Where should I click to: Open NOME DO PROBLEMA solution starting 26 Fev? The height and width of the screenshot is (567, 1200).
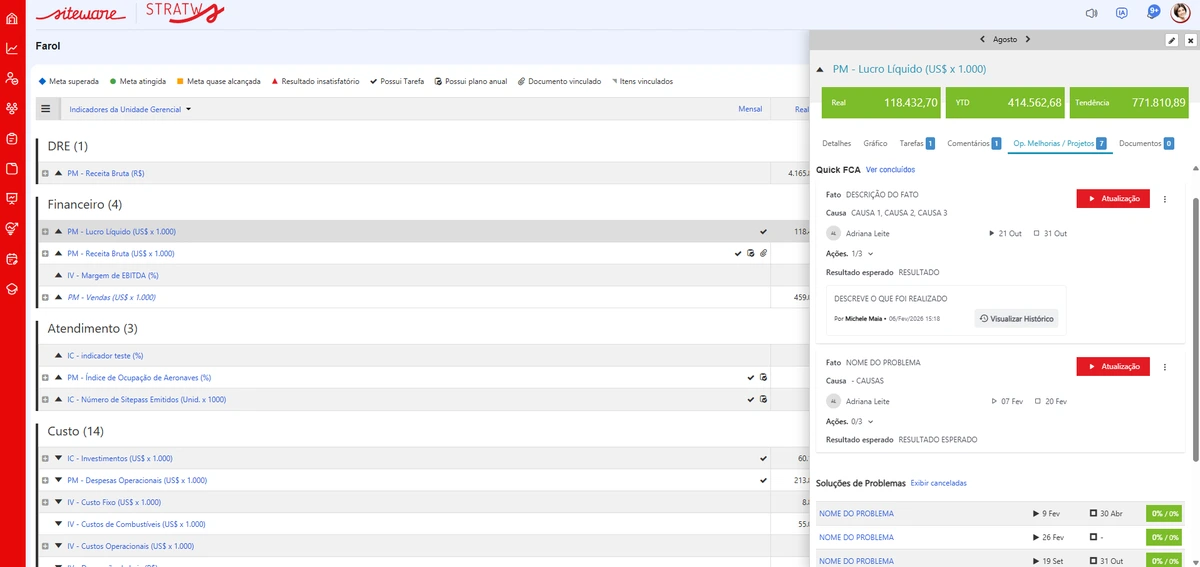856,538
